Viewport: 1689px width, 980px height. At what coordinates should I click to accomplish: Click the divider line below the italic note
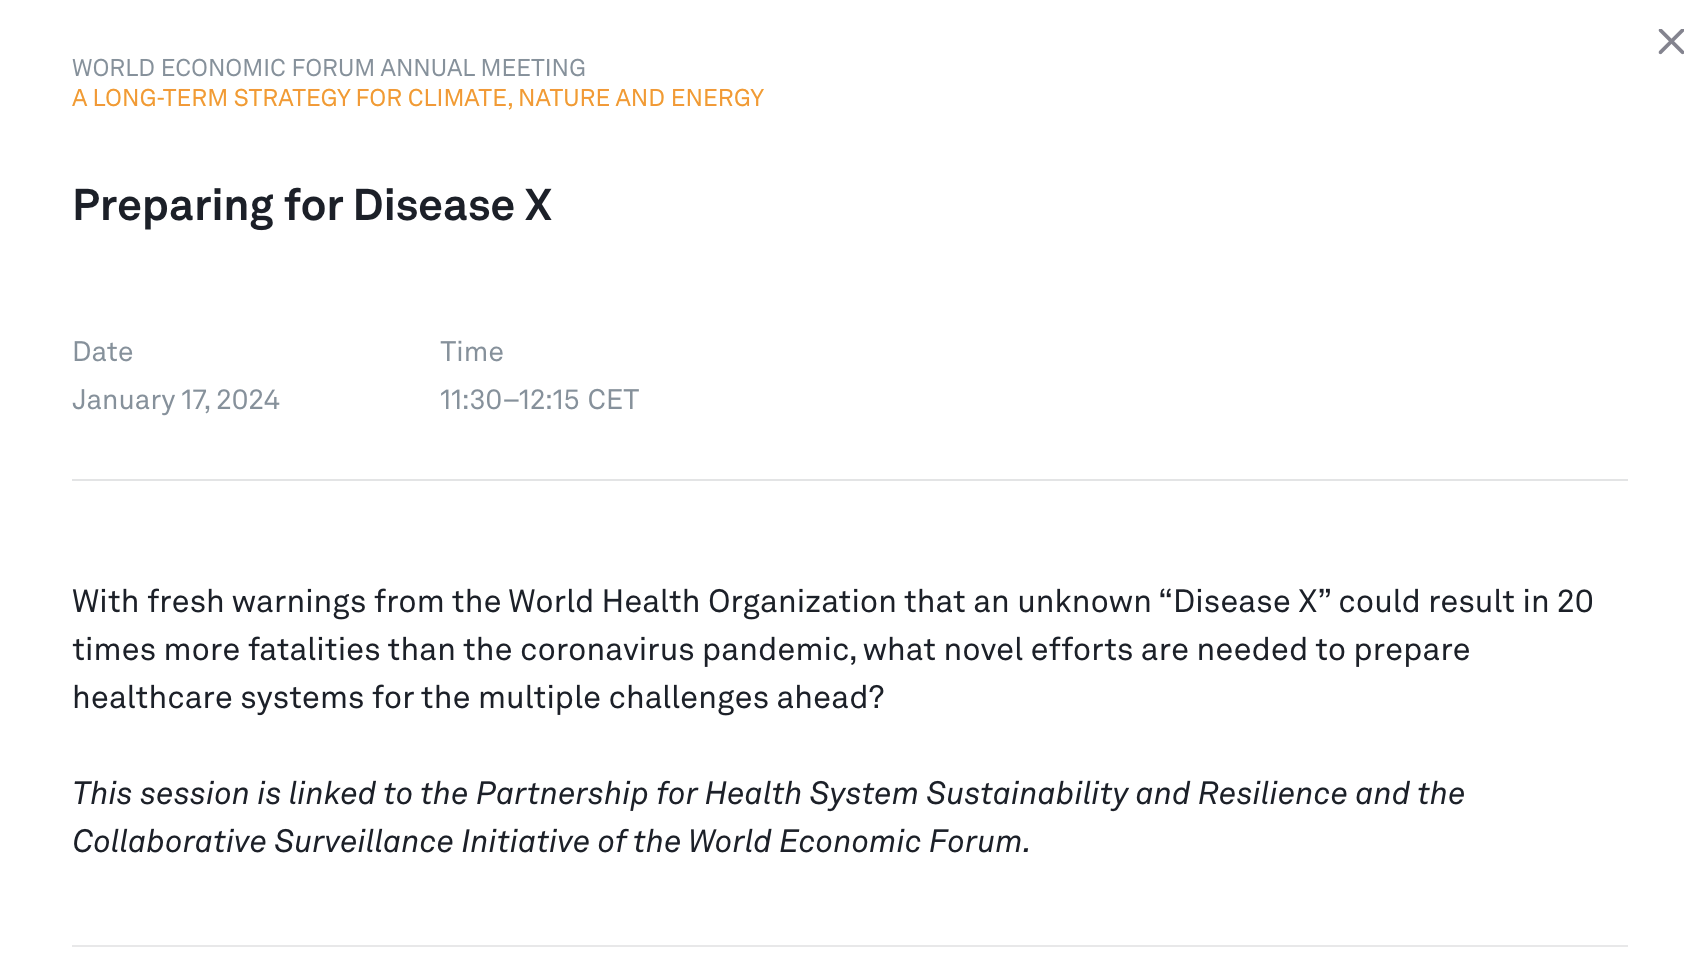849,946
